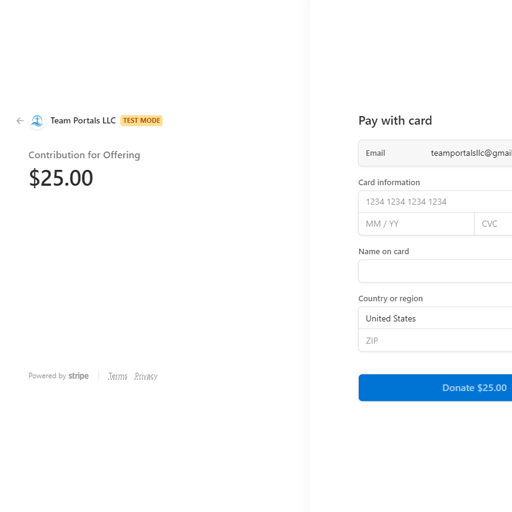Image resolution: width=512 pixels, height=512 pixels.
Task: Click the $25.00 amount text
Action: tap(61, 178)
